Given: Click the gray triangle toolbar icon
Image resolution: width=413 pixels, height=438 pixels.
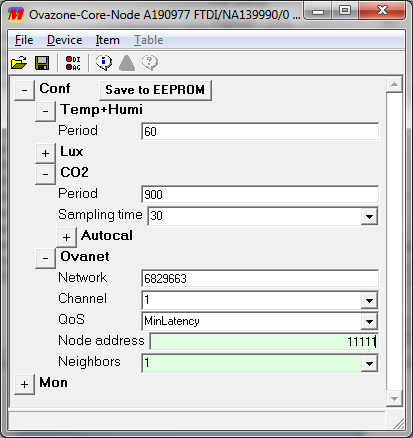Looking at the screenshot, I should coord(127,63).
